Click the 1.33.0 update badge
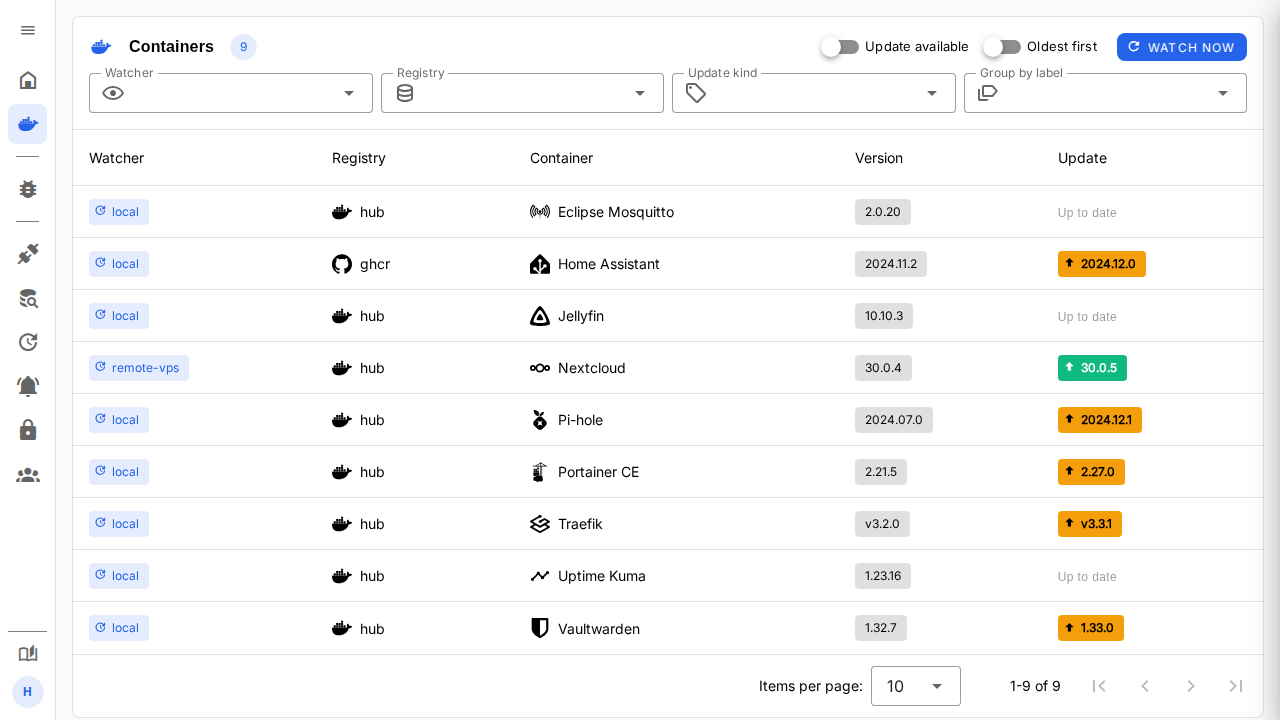The height and width of the screenshot is (720, 1280). click(1091, 628)
